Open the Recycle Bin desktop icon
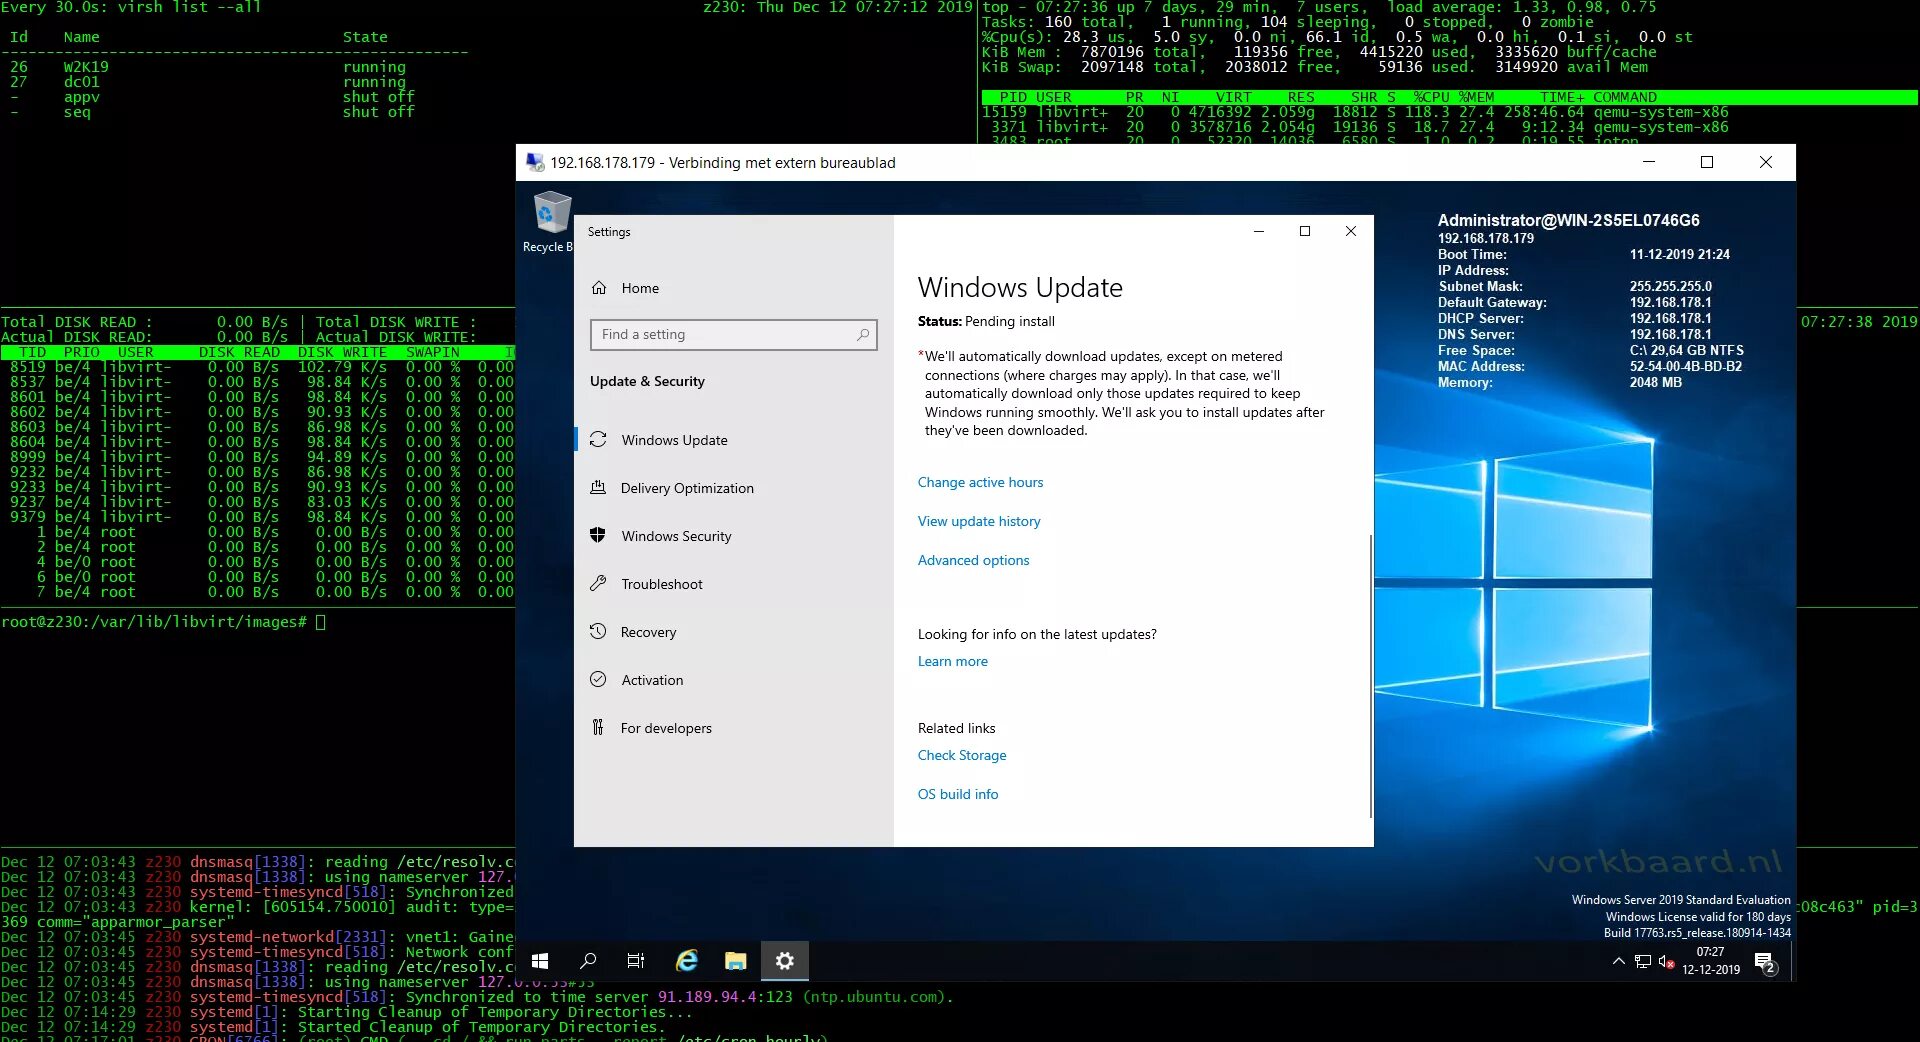This screenshot has height=1042, width=1920. 548,222
